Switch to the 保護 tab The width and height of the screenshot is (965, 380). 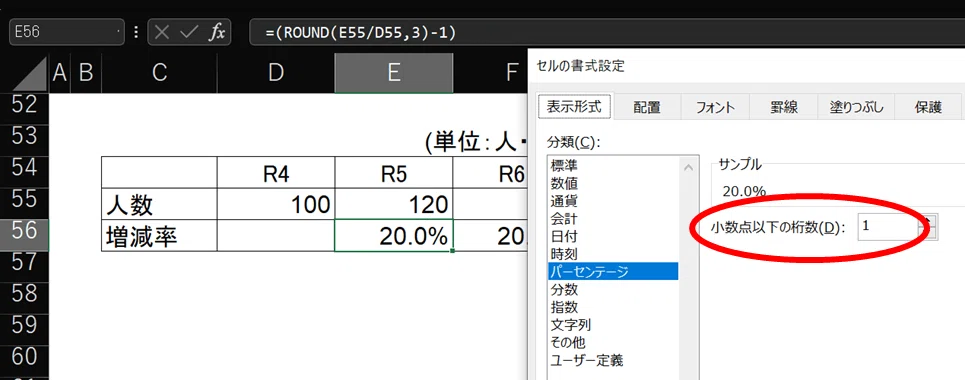point(928,107)
